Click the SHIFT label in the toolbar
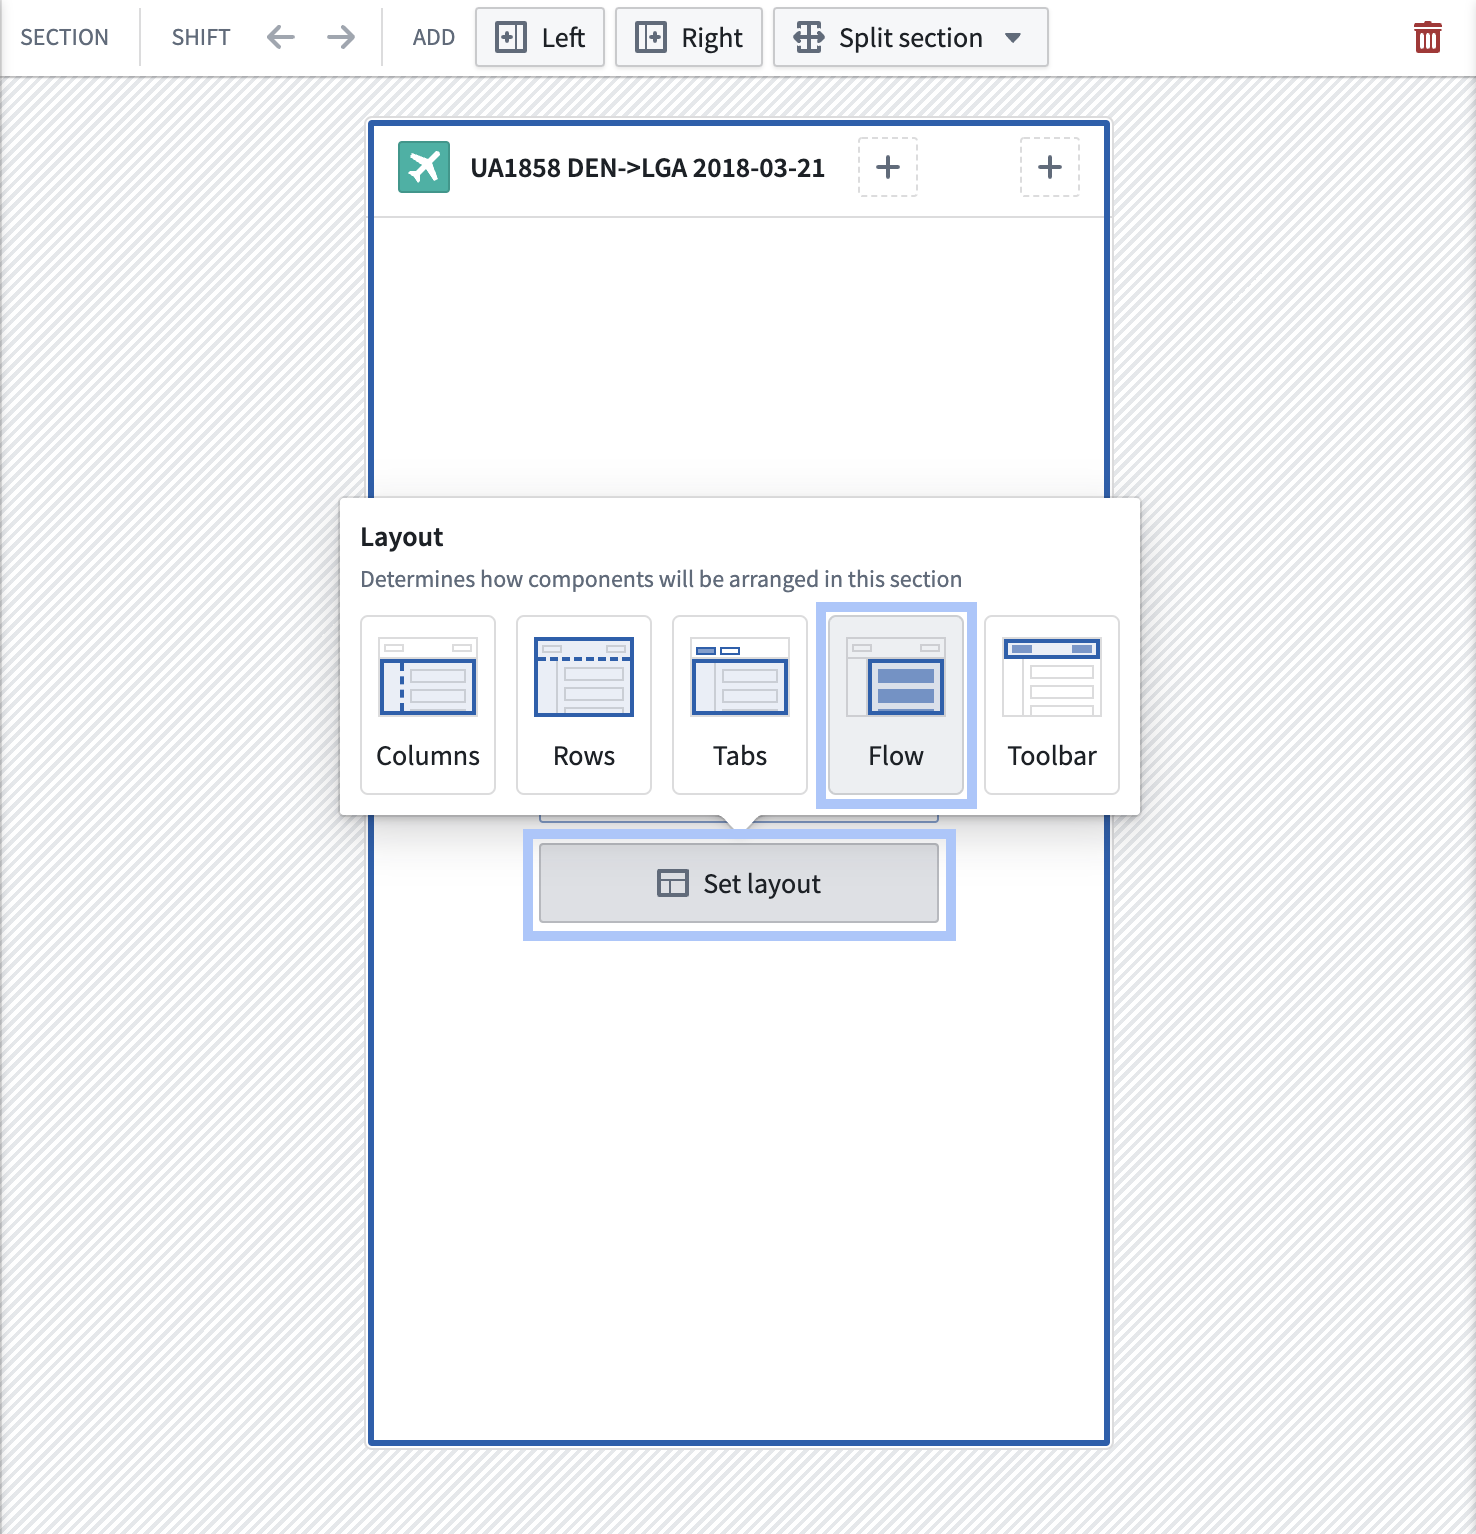Screen dimensions: 1476x1534 pyautogui.click(x=201, y=38)
